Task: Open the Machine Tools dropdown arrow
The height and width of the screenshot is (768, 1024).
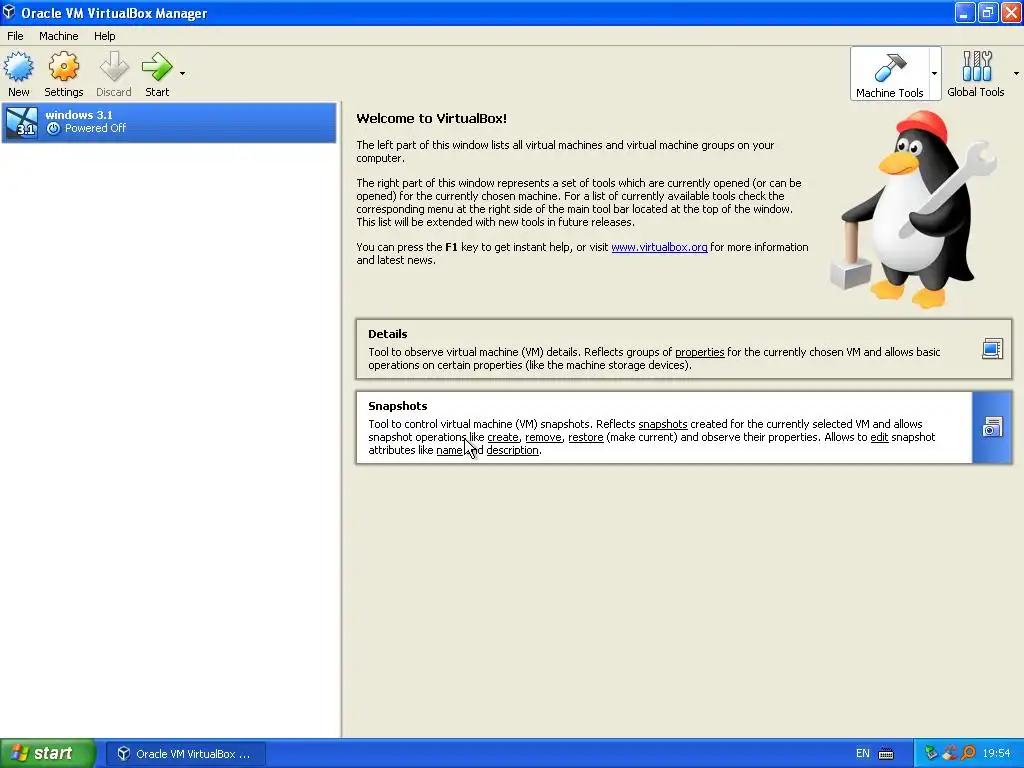Action: pos(935,74)
